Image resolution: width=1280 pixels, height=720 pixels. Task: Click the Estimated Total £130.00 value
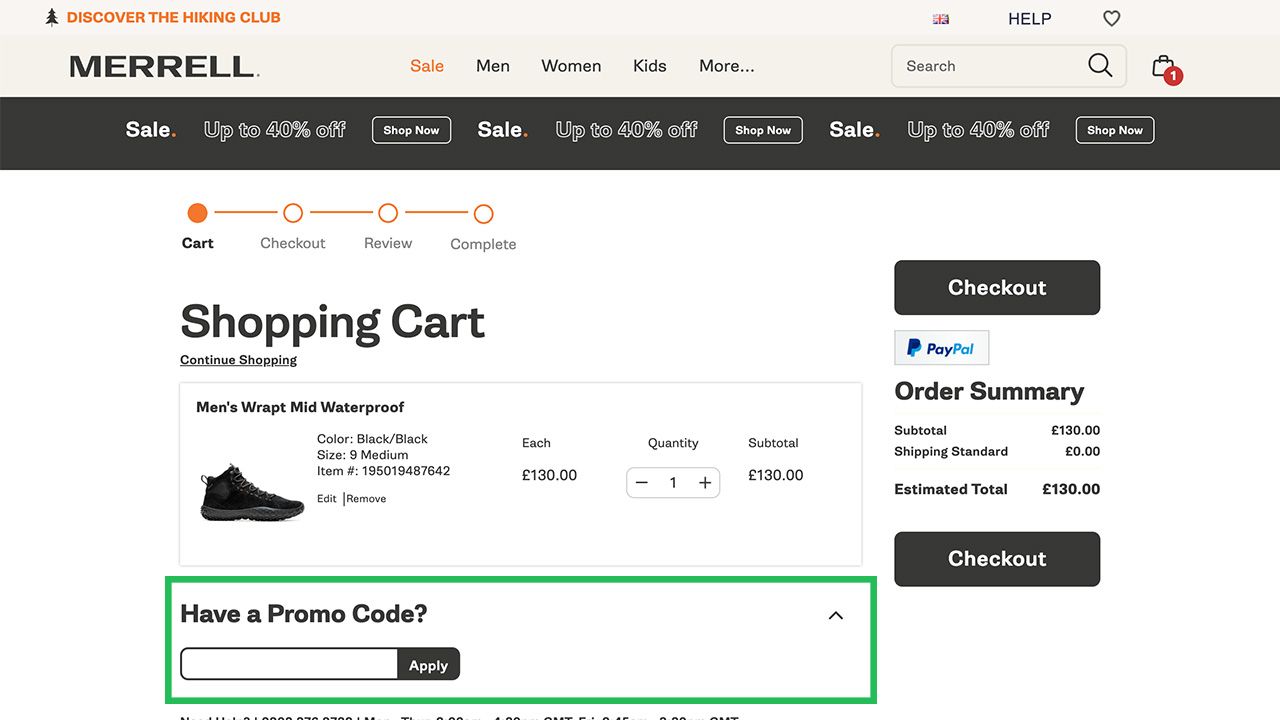click(x=1071, y=489)
